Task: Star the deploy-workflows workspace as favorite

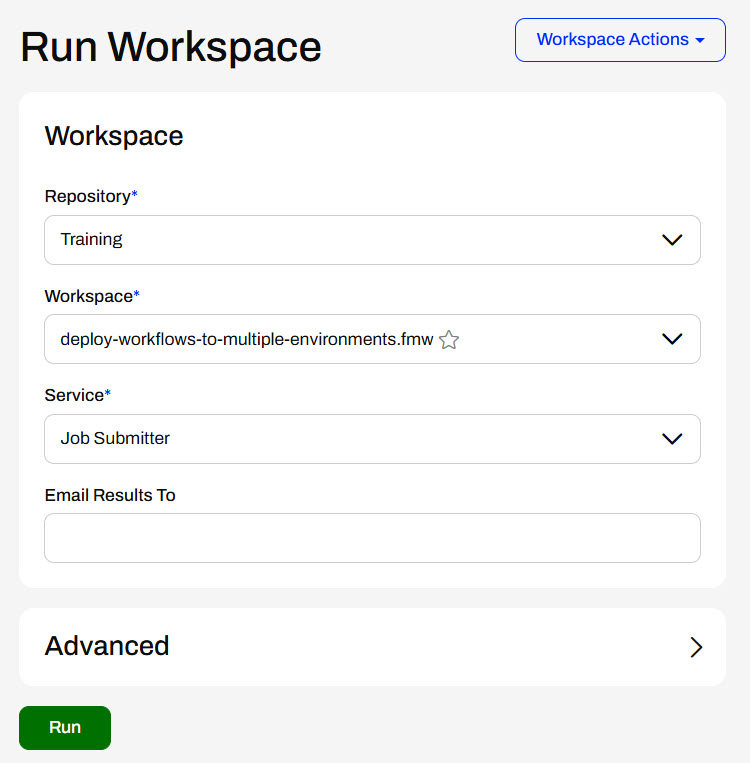Action: click(449, 340)
